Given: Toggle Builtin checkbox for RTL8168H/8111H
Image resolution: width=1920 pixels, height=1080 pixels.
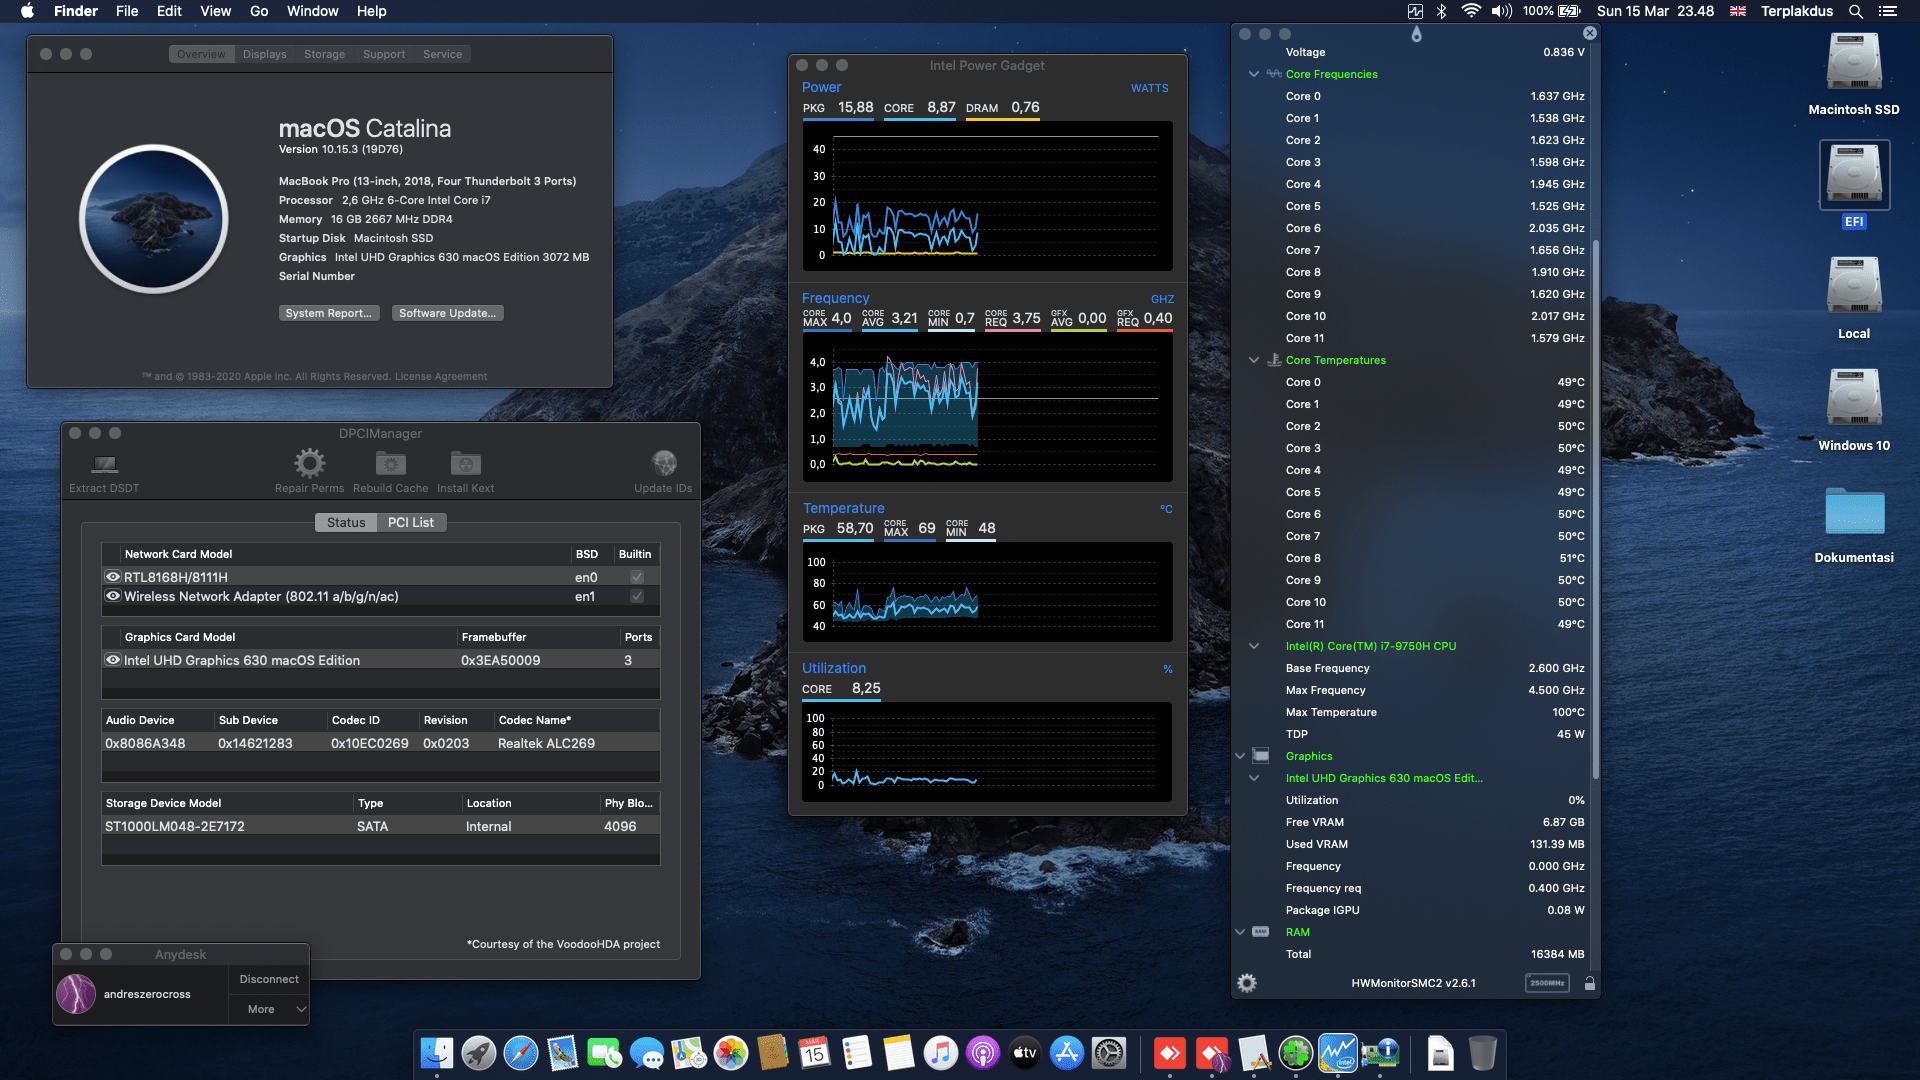Looking at the screenshot, I should point(637,577).
